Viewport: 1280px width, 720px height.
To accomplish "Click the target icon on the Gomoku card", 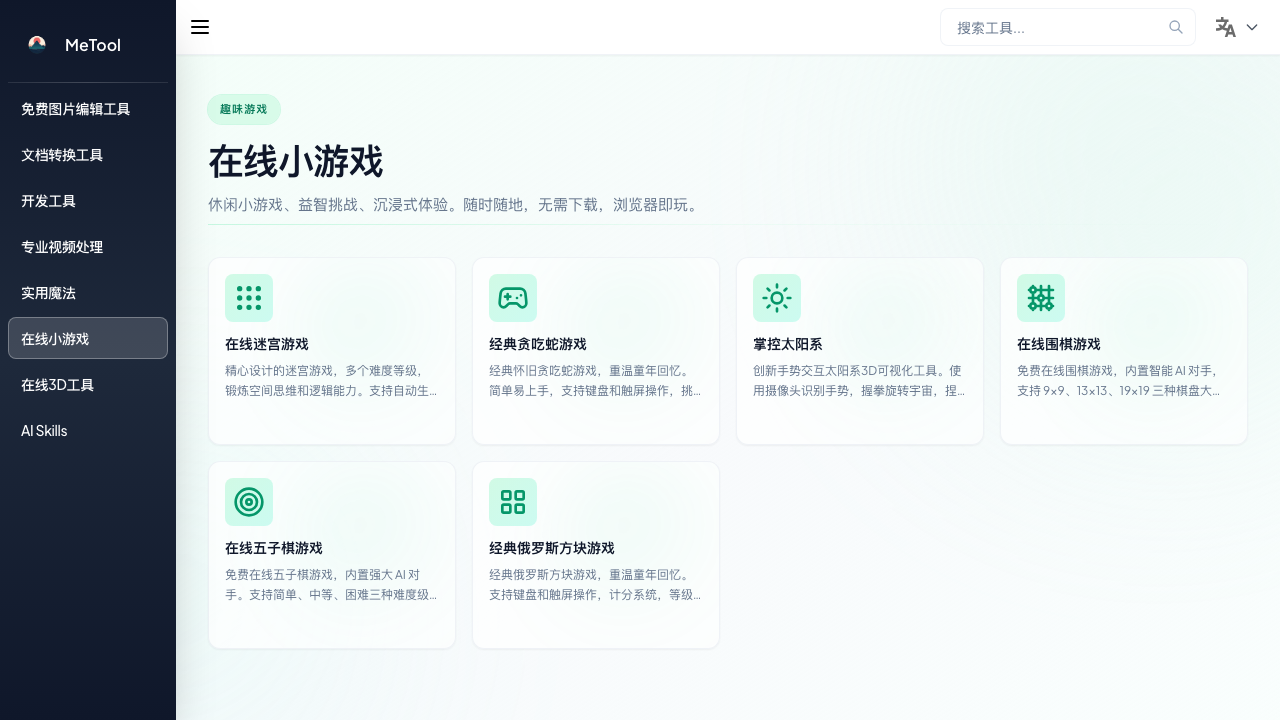I will pyautogui.click(x=249, y=502).
